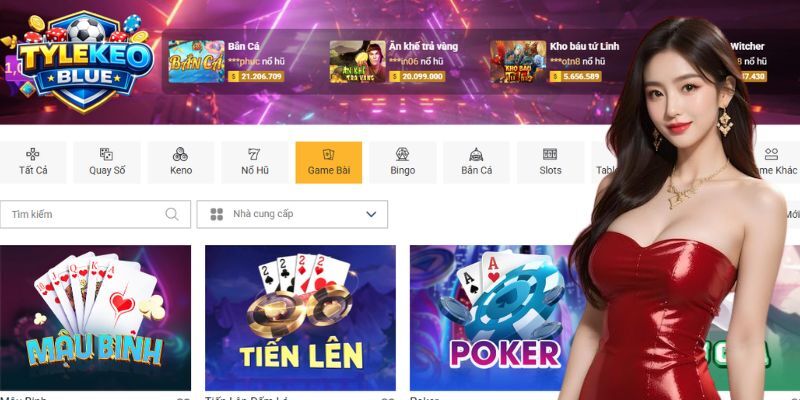
Task: Select the Nổ Hũ category
Action: [255, 163]
